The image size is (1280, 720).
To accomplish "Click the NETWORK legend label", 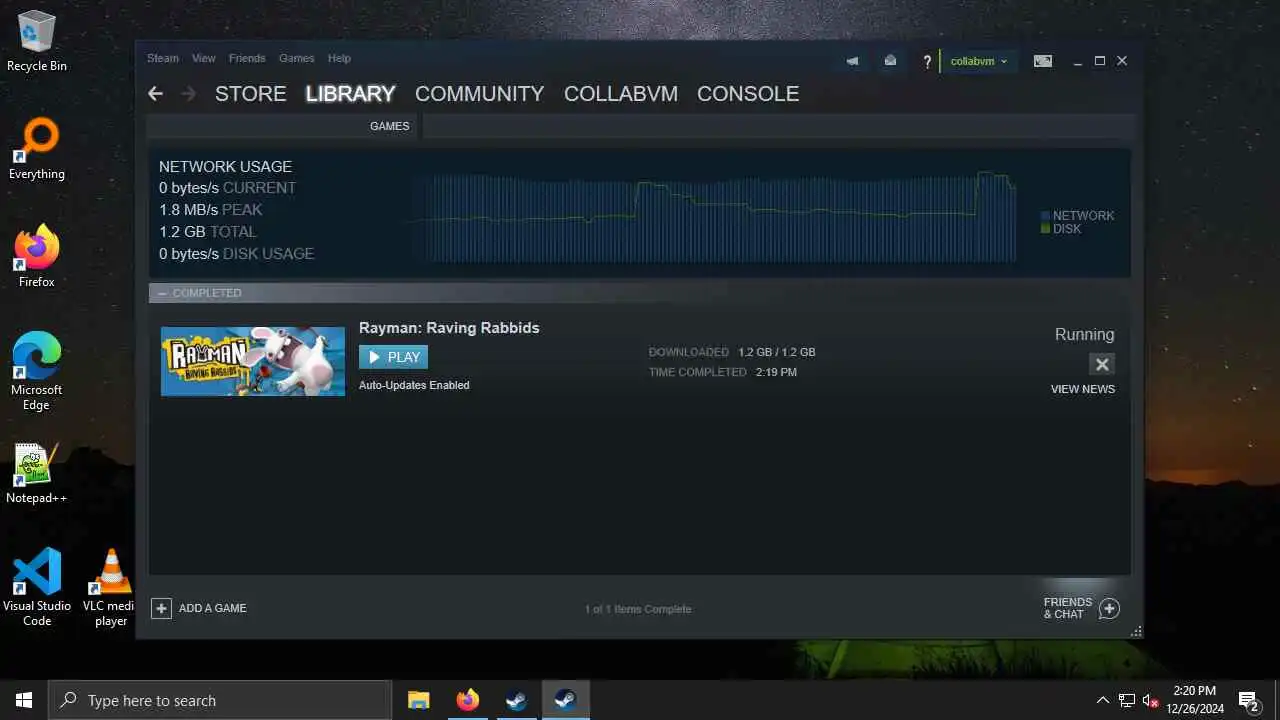I will 1083,215.
